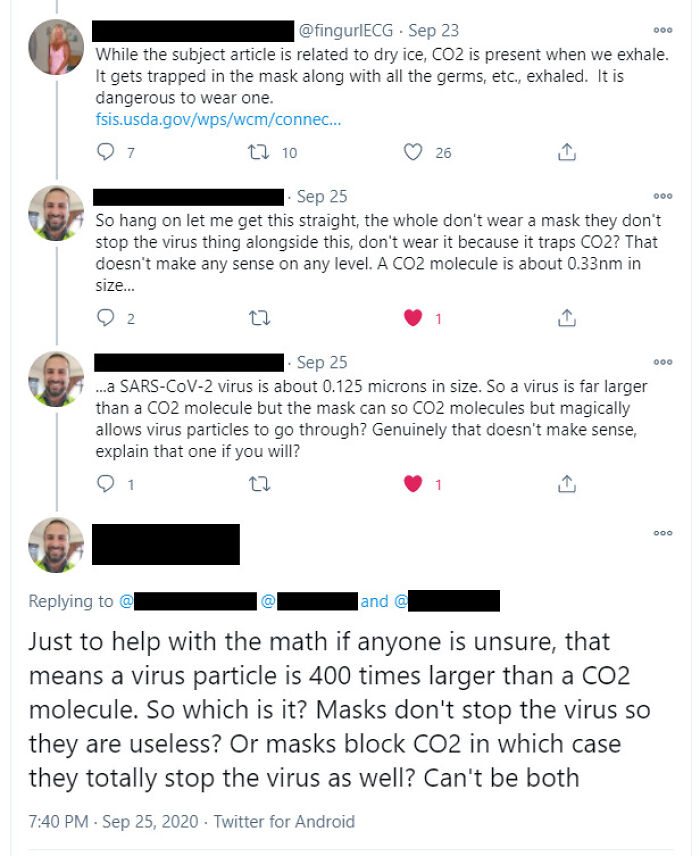Screen dimensions: 700x856
Task: Unlike the "0.33nm in size" tweet
Action: [x=413, y=316]
